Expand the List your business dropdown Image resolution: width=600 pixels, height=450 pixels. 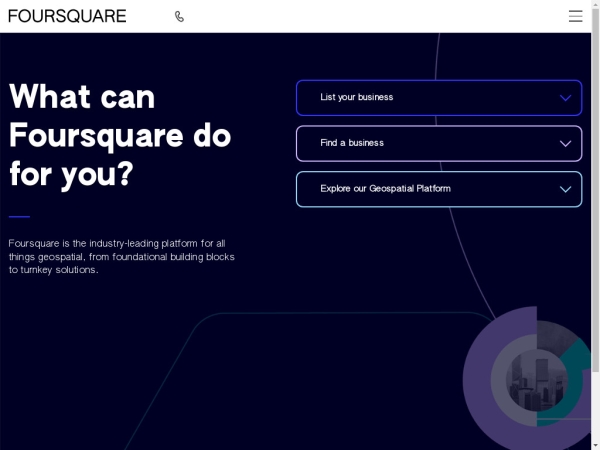(439, 98)
